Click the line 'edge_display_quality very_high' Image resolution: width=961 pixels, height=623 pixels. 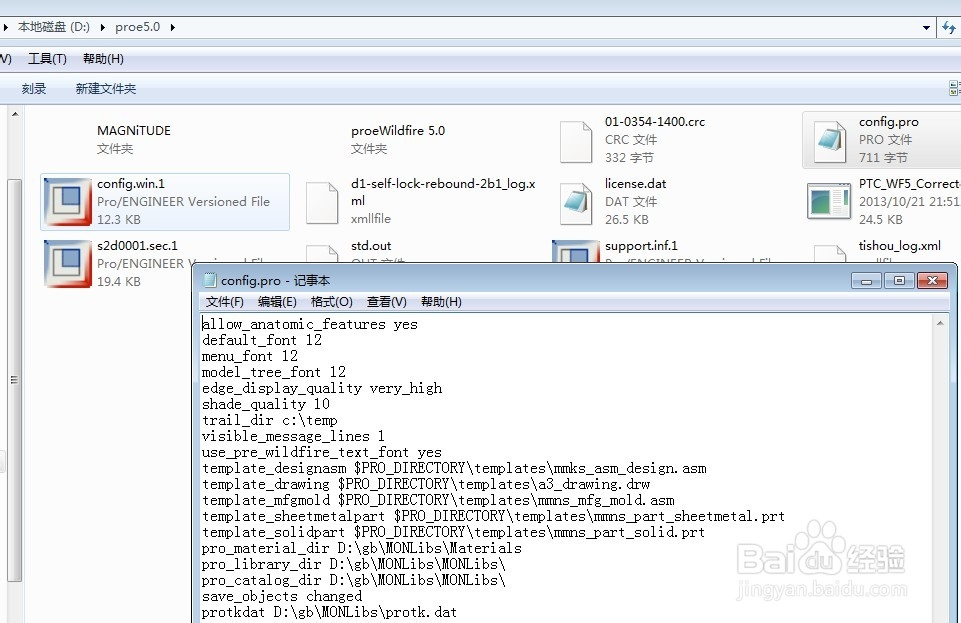pyautogui.click(x=322, y=388)
